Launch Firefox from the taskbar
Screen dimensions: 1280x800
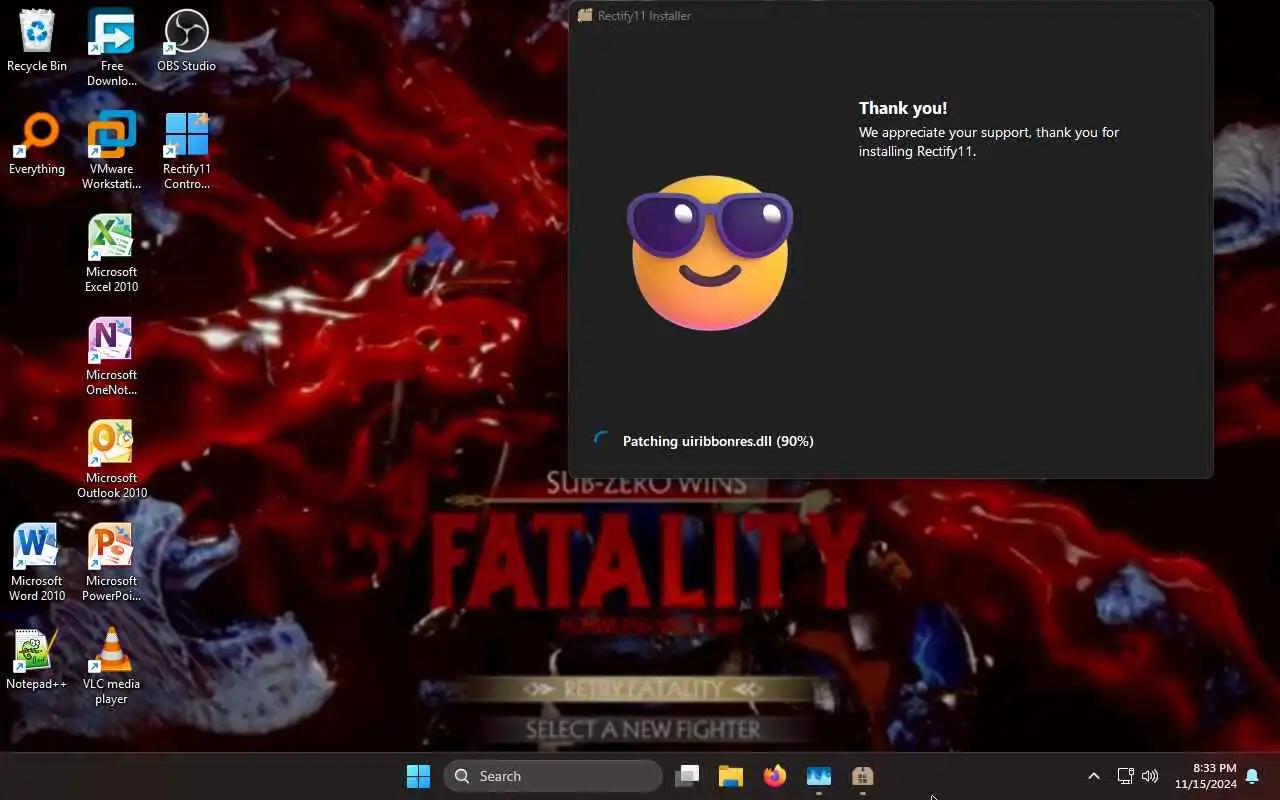pyautogui.click(x=775, y=776)
